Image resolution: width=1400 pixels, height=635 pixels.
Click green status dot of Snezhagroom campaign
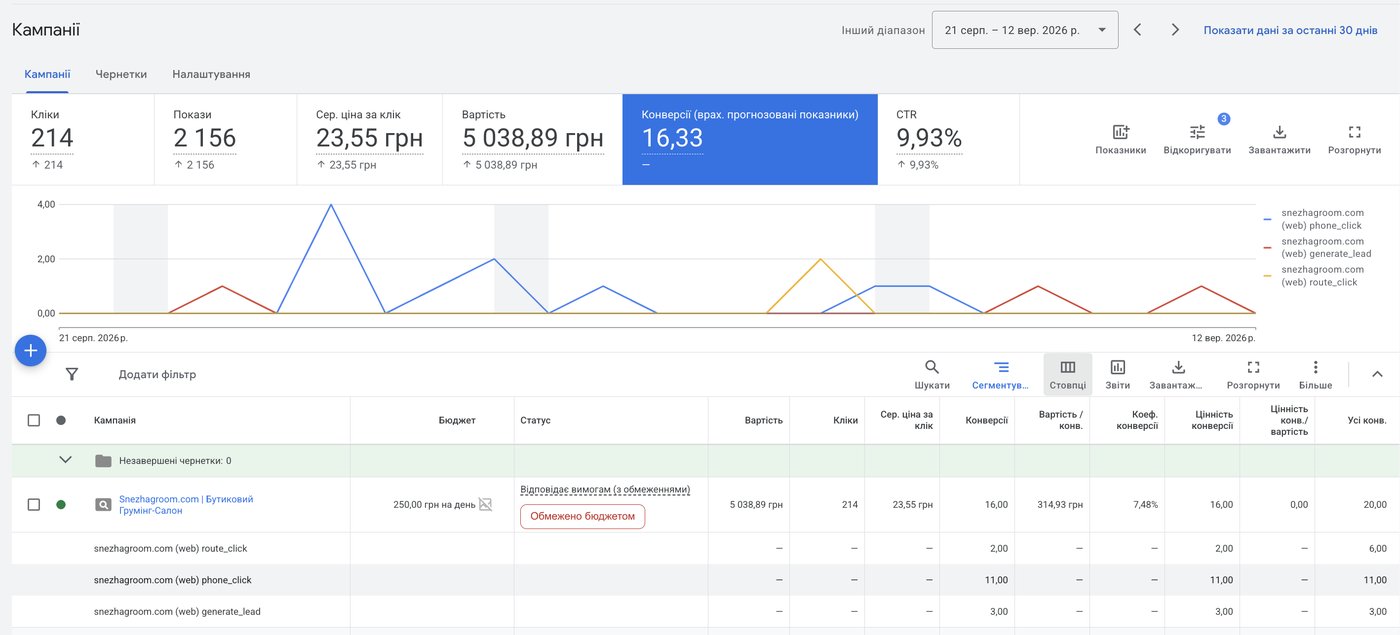pos(61,505)
